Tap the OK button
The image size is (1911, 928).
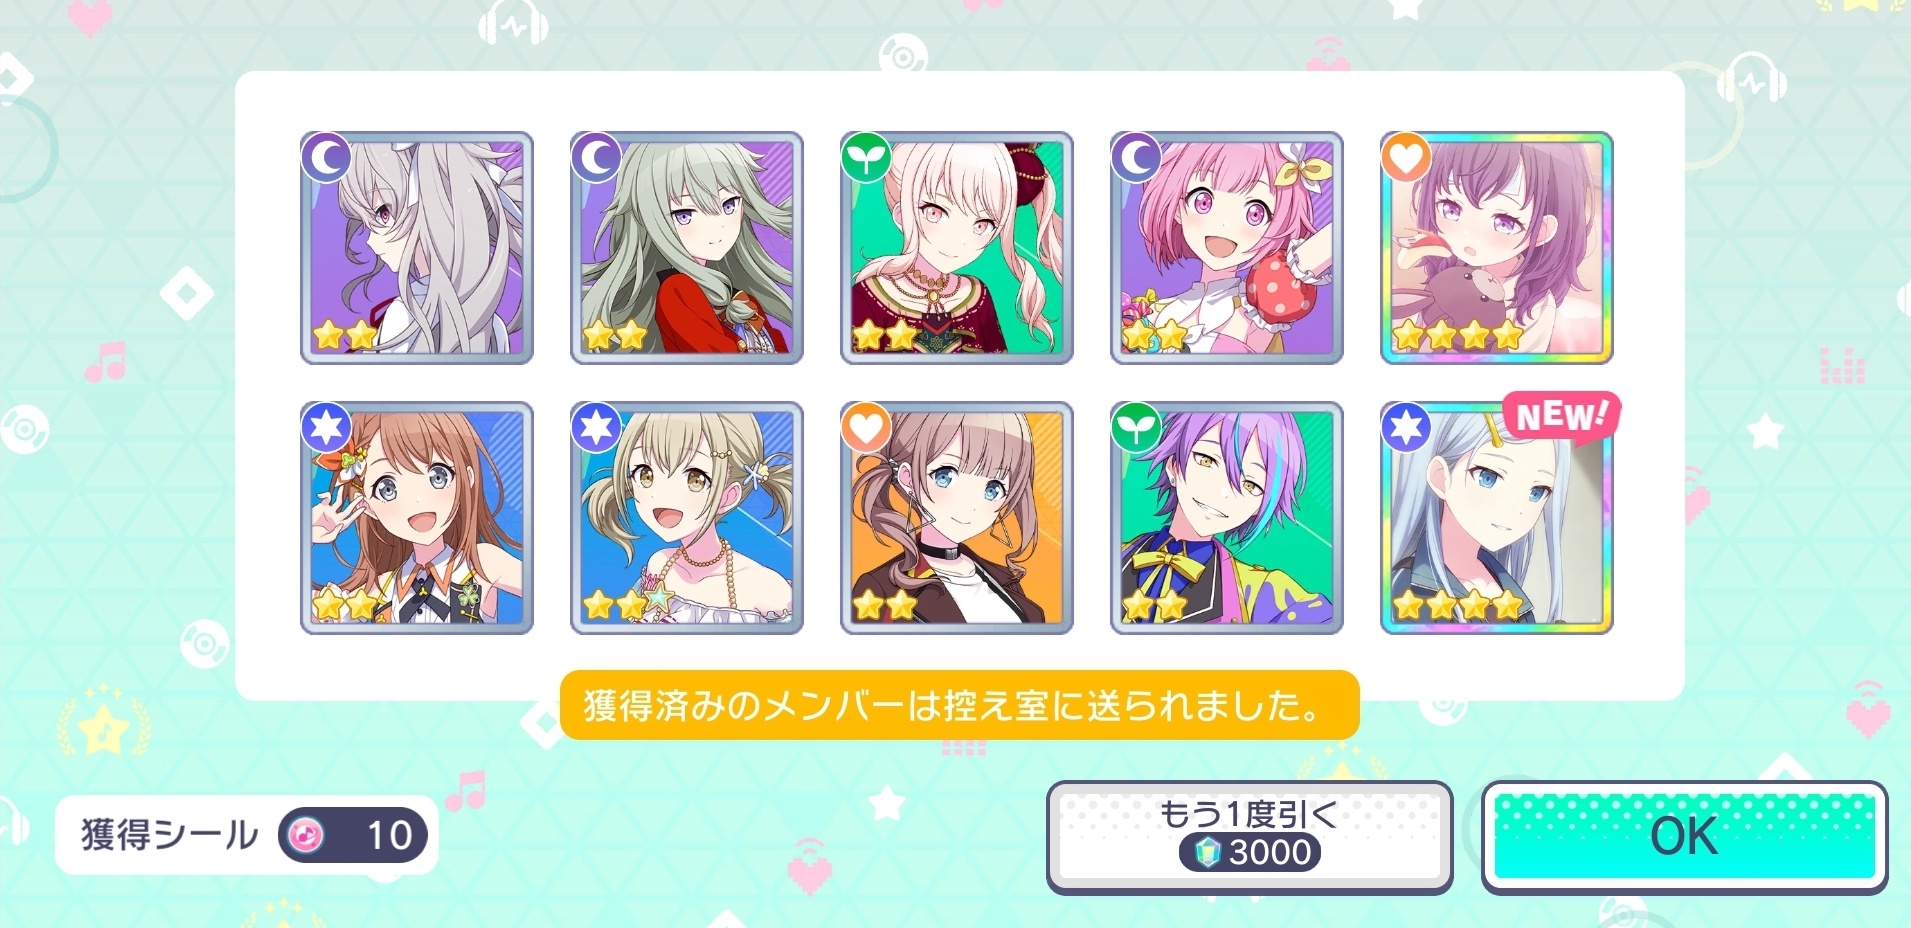point(1684,837)
